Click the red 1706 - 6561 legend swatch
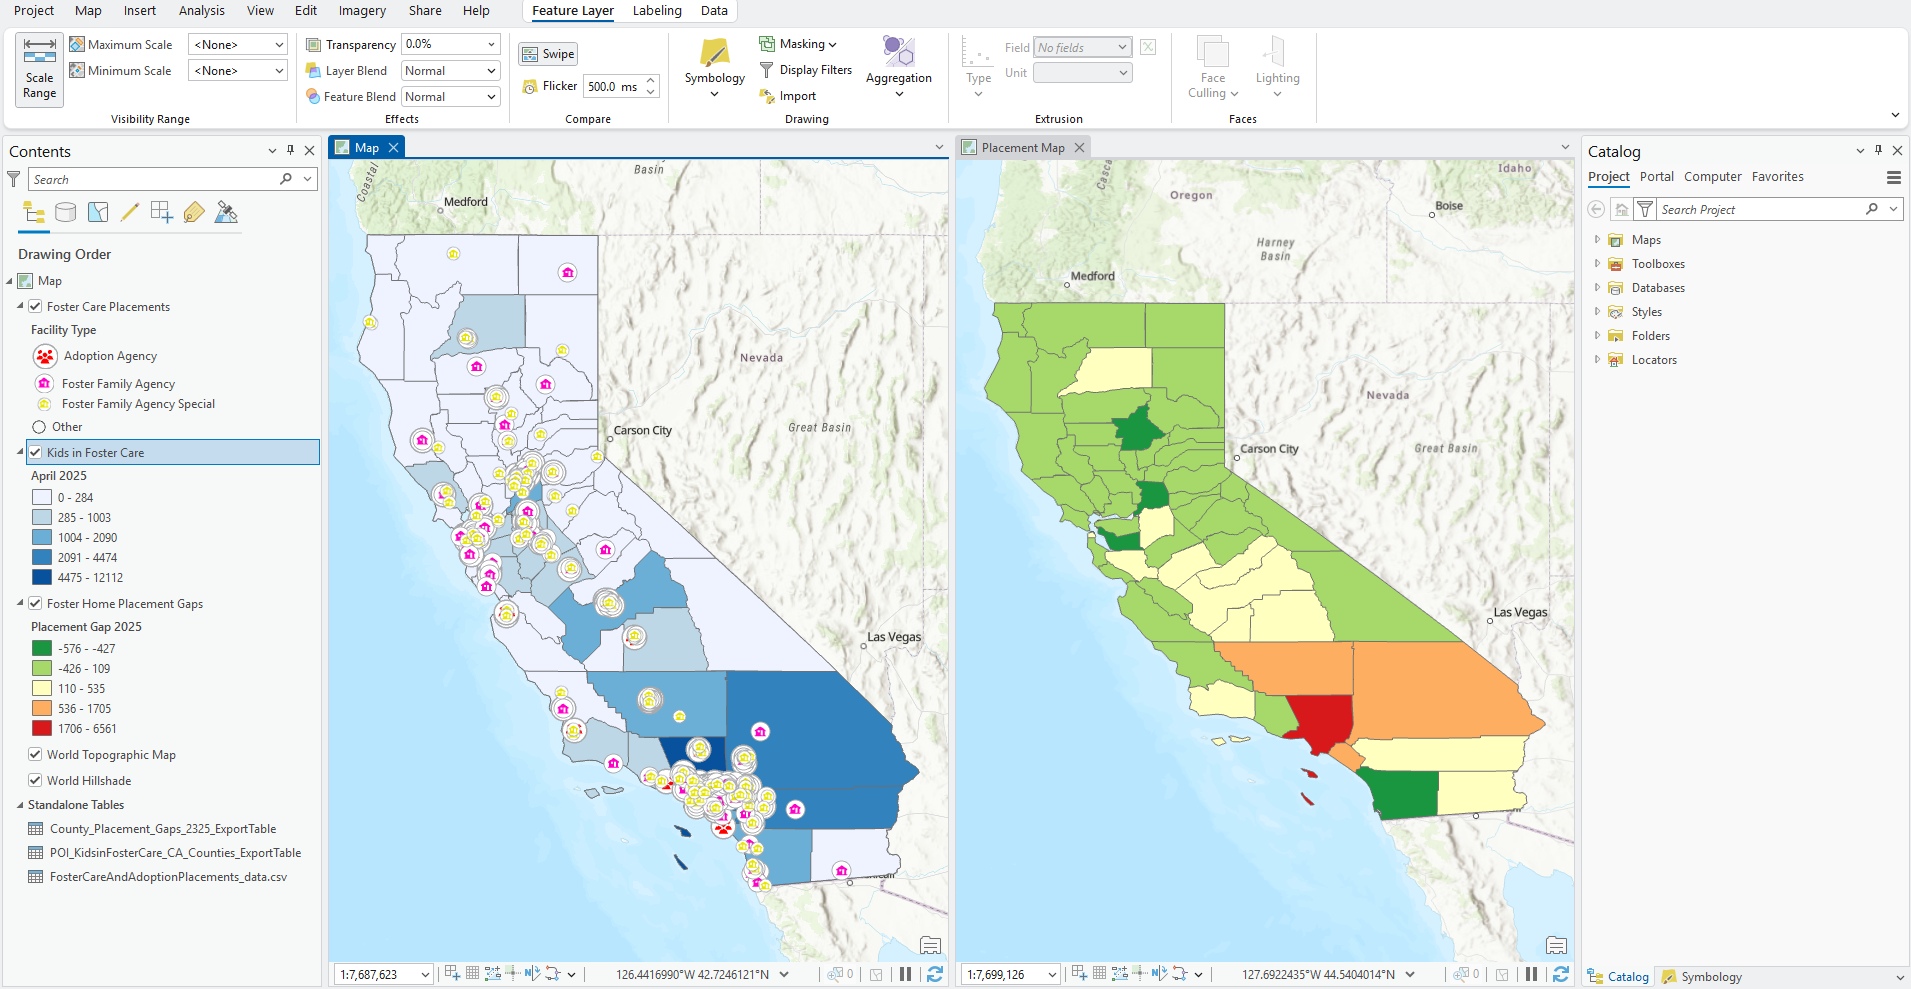The height and width of the screenshot is (989, 1911). pos(41,728)
